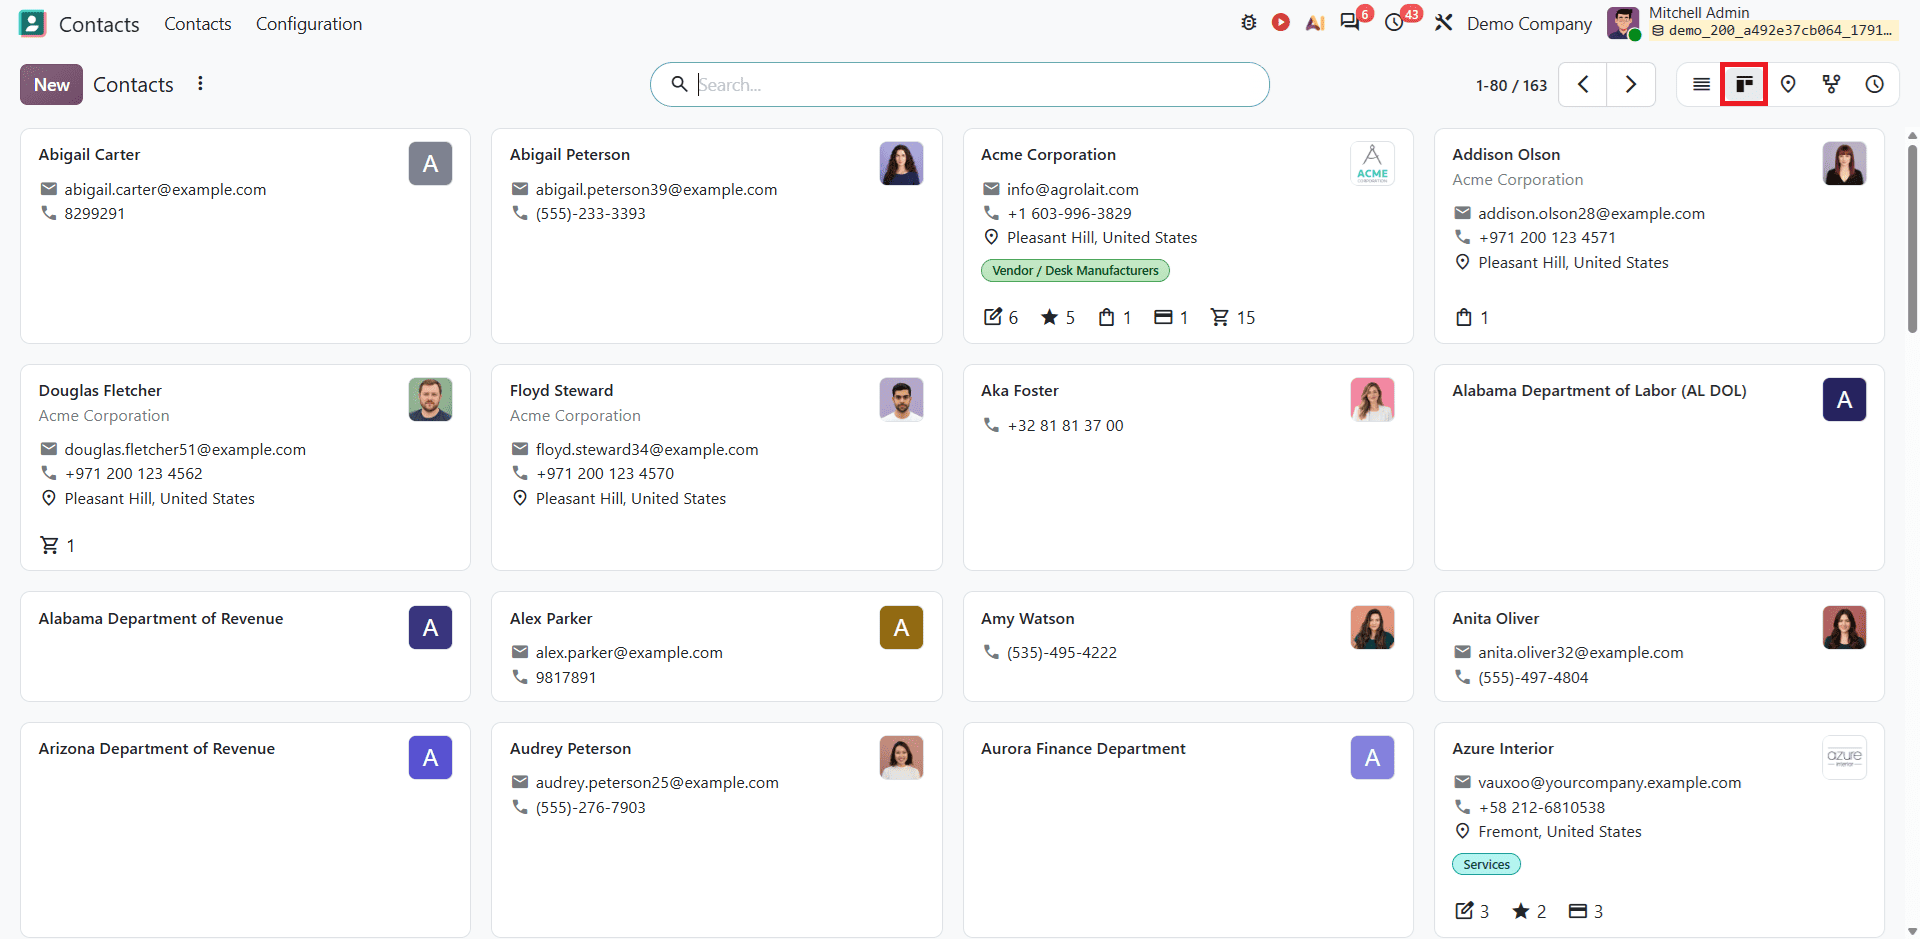Open Acme Corporation star meetings count

pyautogui.click(x=1058, y=317)
